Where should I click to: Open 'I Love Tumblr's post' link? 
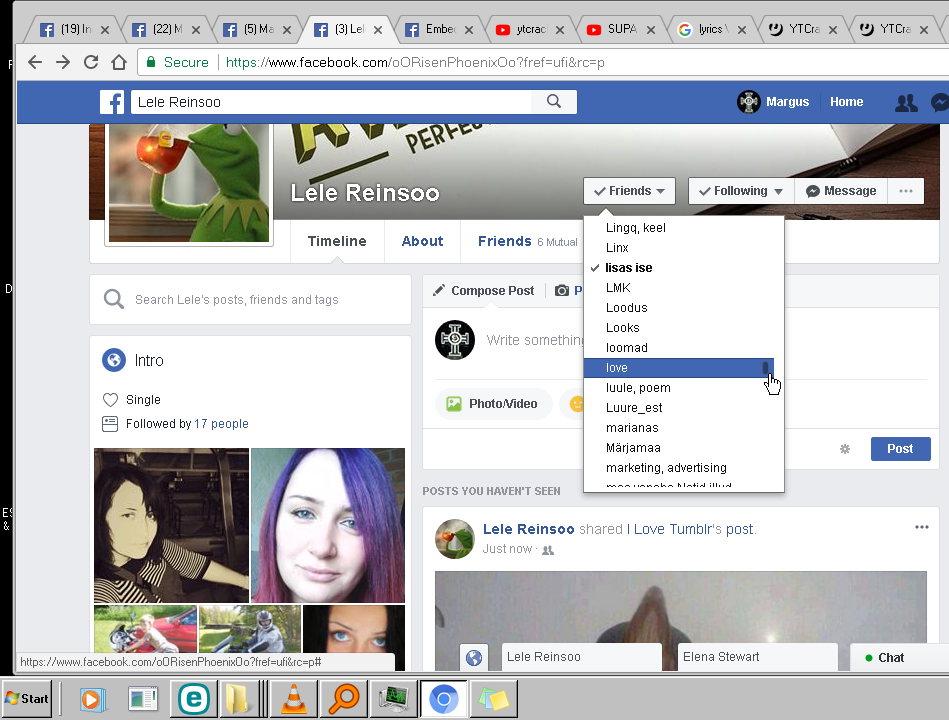[691, 529]
